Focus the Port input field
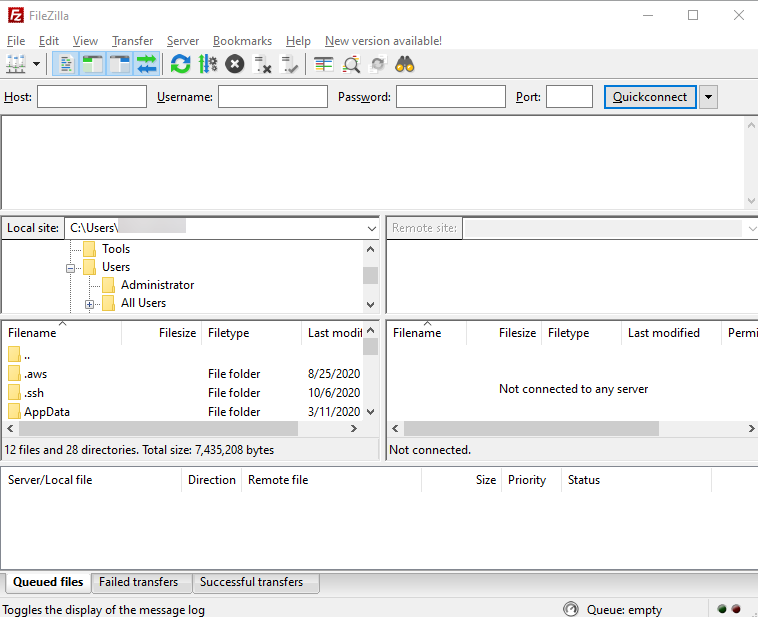This screenshot has width=758, height=617. click(569, 97)
